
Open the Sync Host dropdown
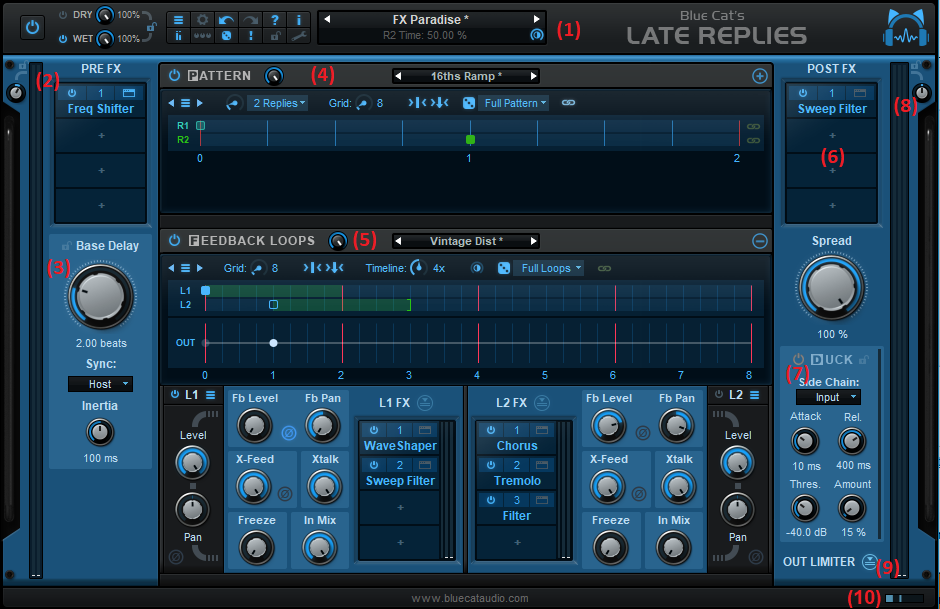[x=100, y=384]
